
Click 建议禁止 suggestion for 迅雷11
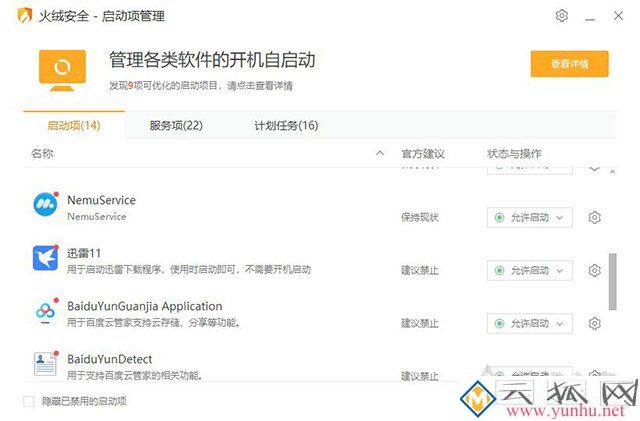coord(420,270)
